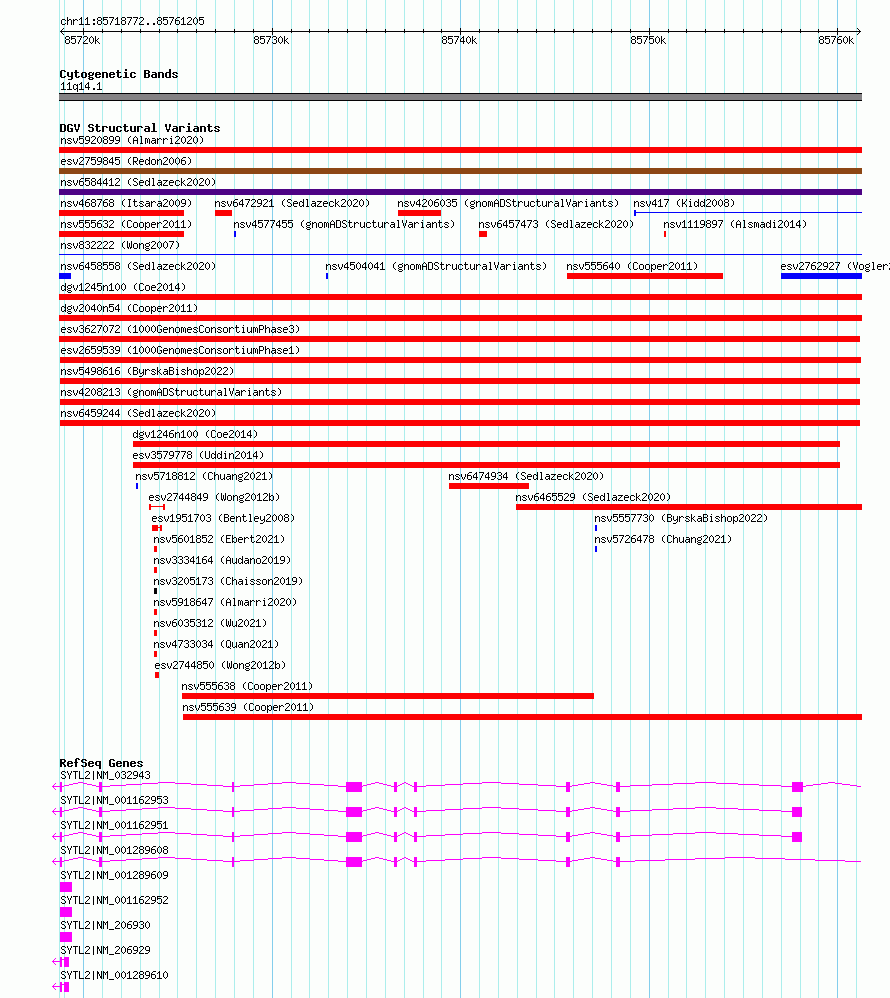Open the SYTL2|NM_206929 transcript label
Screen dimensions: 890x998
(106, 950)
